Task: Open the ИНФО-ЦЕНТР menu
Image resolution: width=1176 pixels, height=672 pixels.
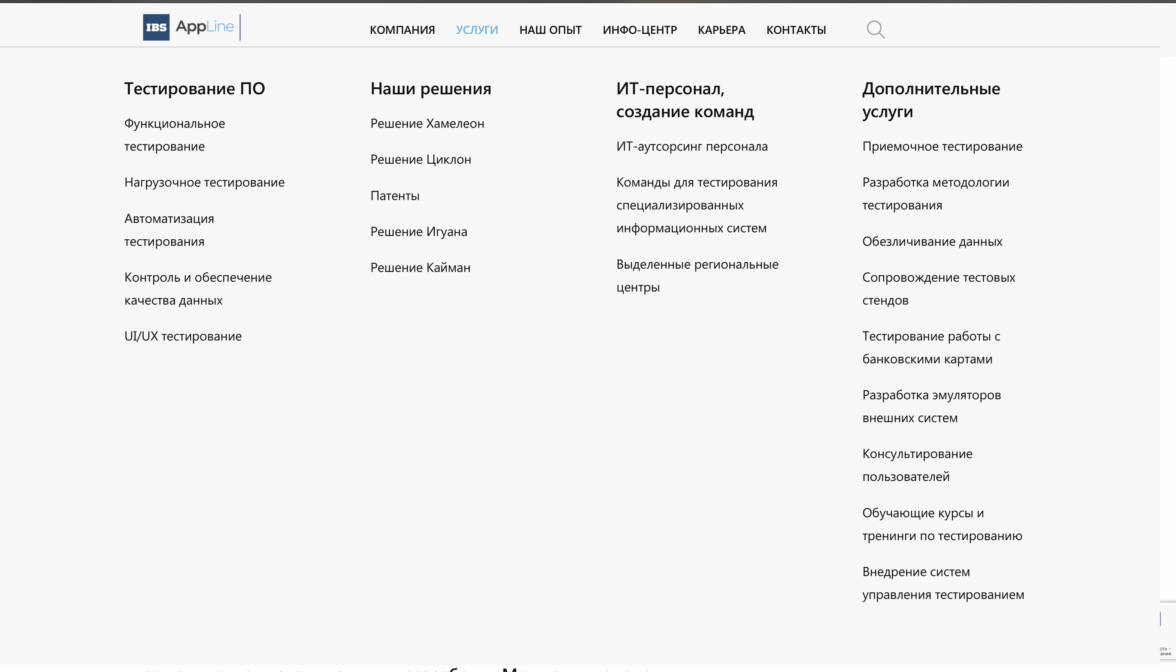Action: [x=639, y=30]
